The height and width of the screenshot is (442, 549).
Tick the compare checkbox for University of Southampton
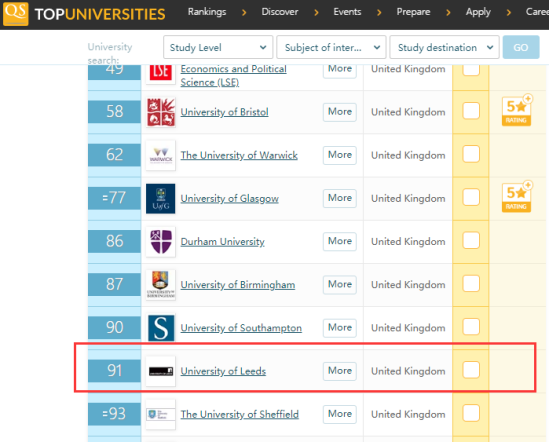(471, 326)
